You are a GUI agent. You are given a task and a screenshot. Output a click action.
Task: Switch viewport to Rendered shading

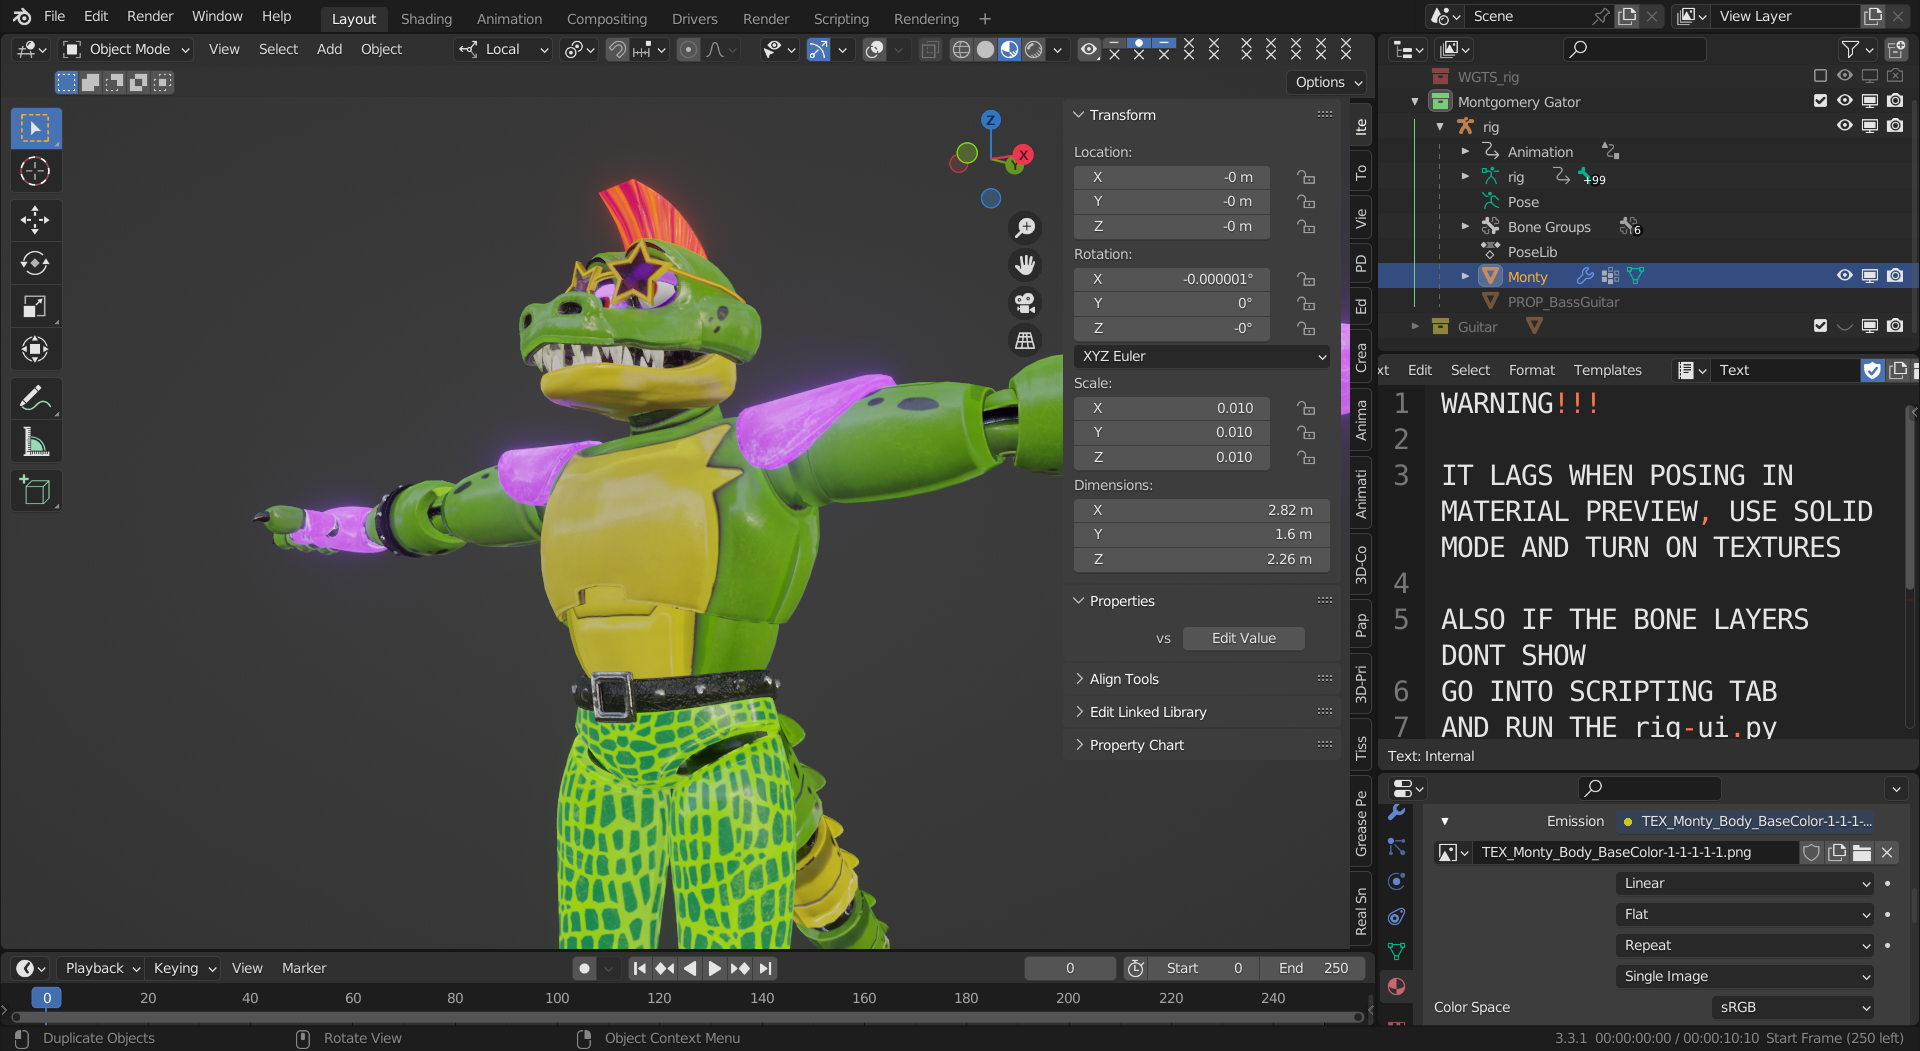pos(1033,49)
